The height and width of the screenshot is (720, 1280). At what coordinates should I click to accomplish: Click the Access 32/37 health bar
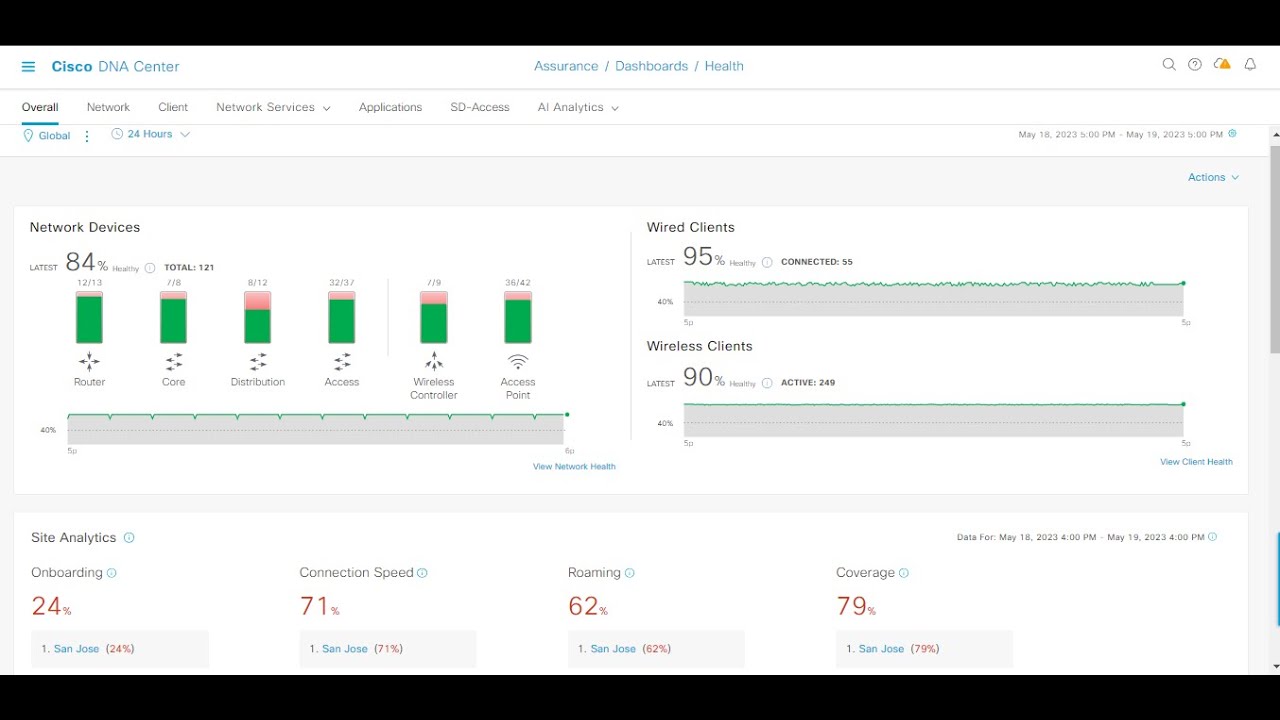[x=342, y=317]
